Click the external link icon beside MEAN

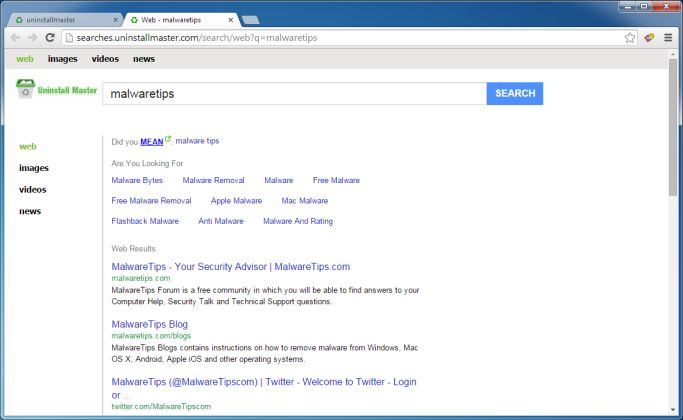168,139
